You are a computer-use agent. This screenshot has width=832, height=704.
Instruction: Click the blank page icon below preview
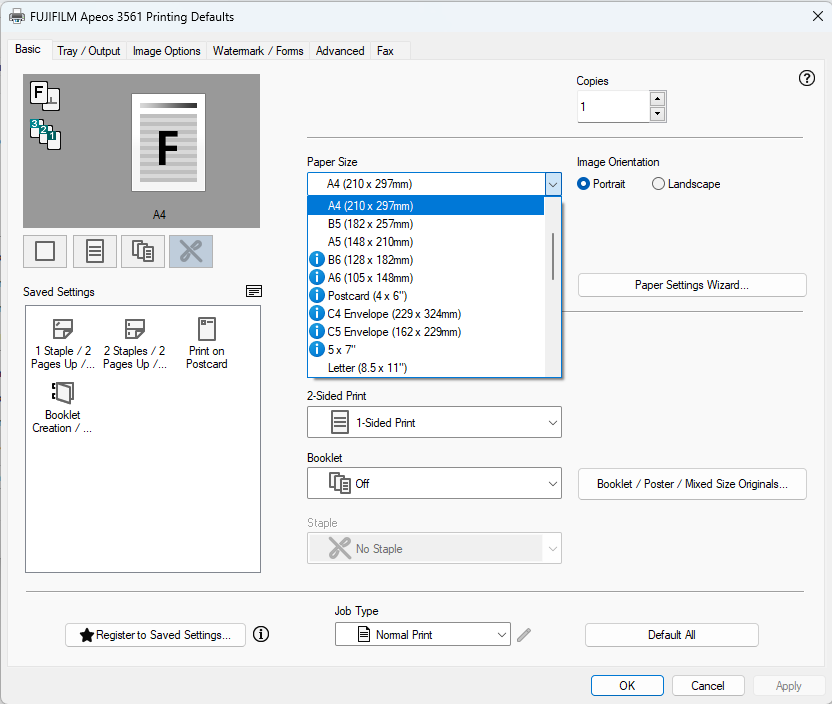tap(45, 251)
